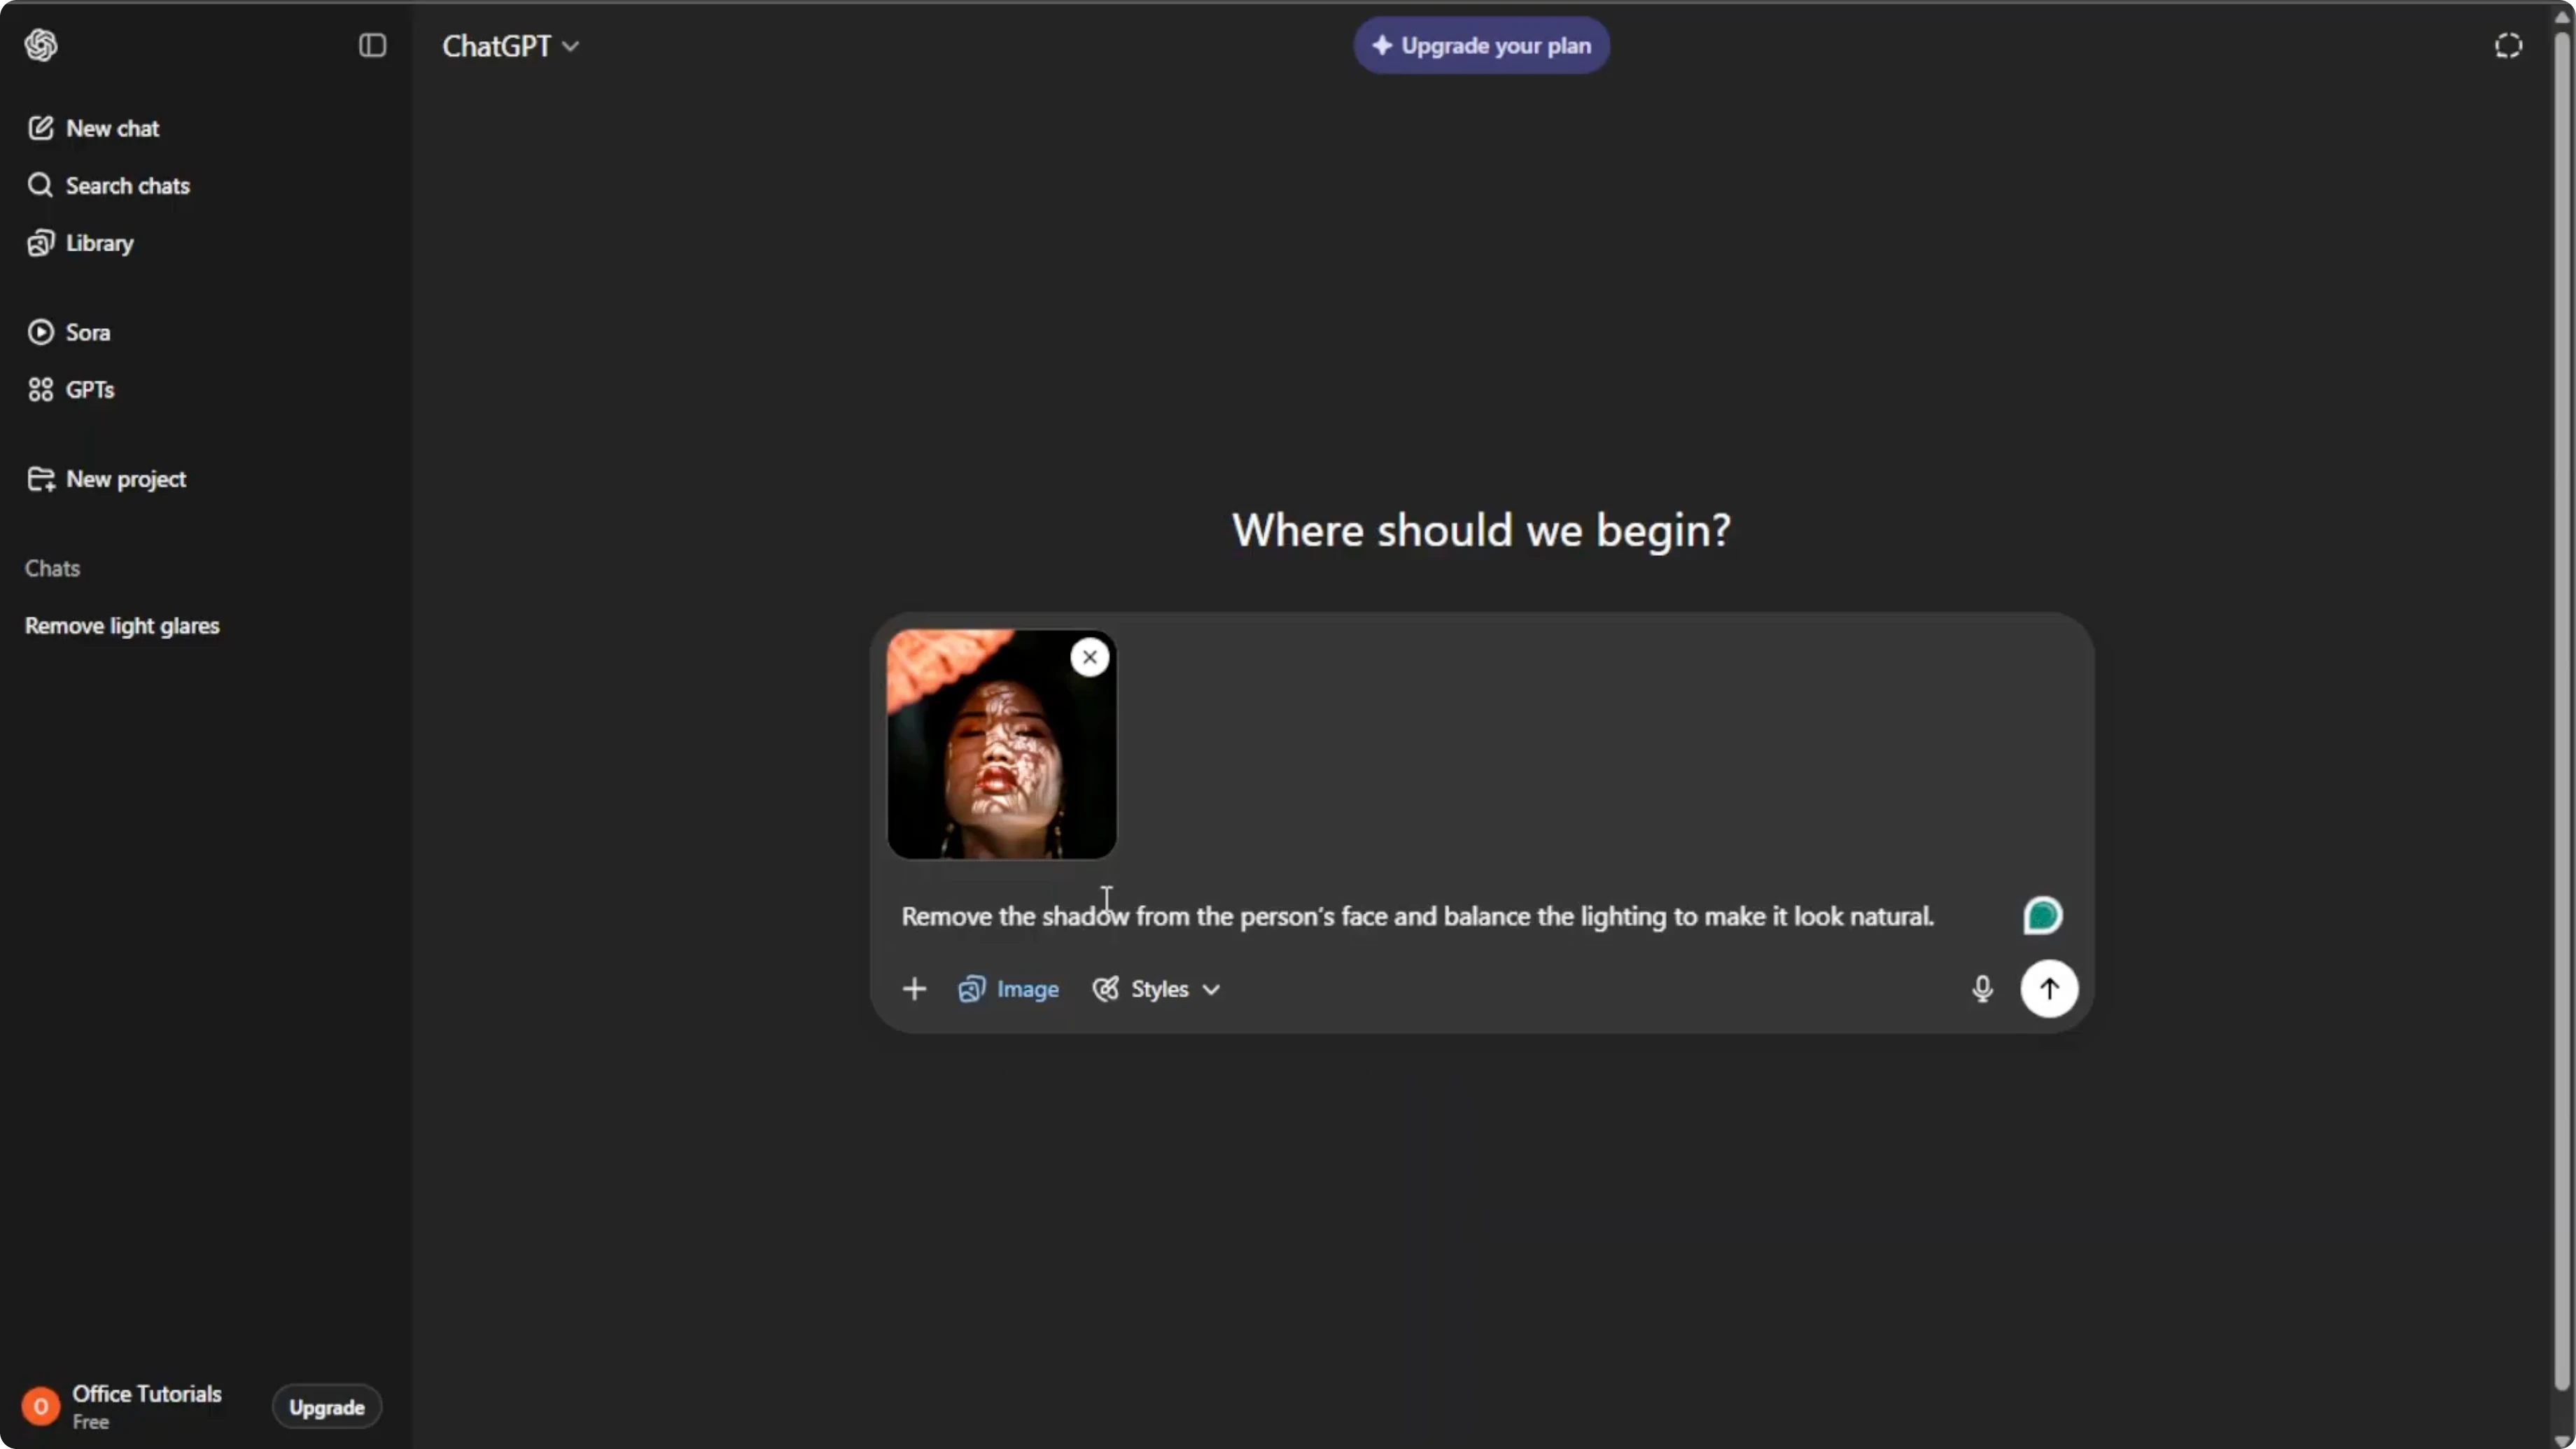The image size is (2576, 1449).
Task: Open the Office Tutorials account menu
Action: click(146, 1406)
